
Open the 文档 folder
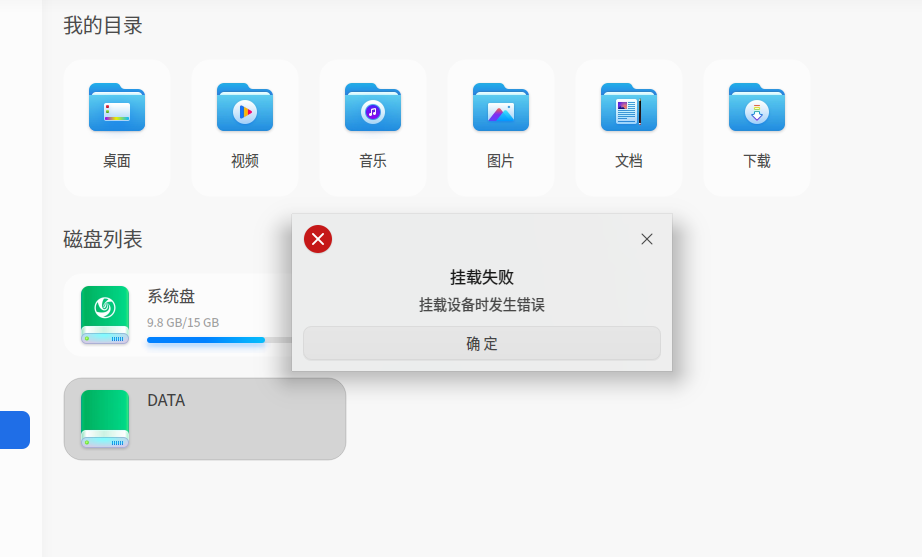pyautogui.click(x=629, y=128)
